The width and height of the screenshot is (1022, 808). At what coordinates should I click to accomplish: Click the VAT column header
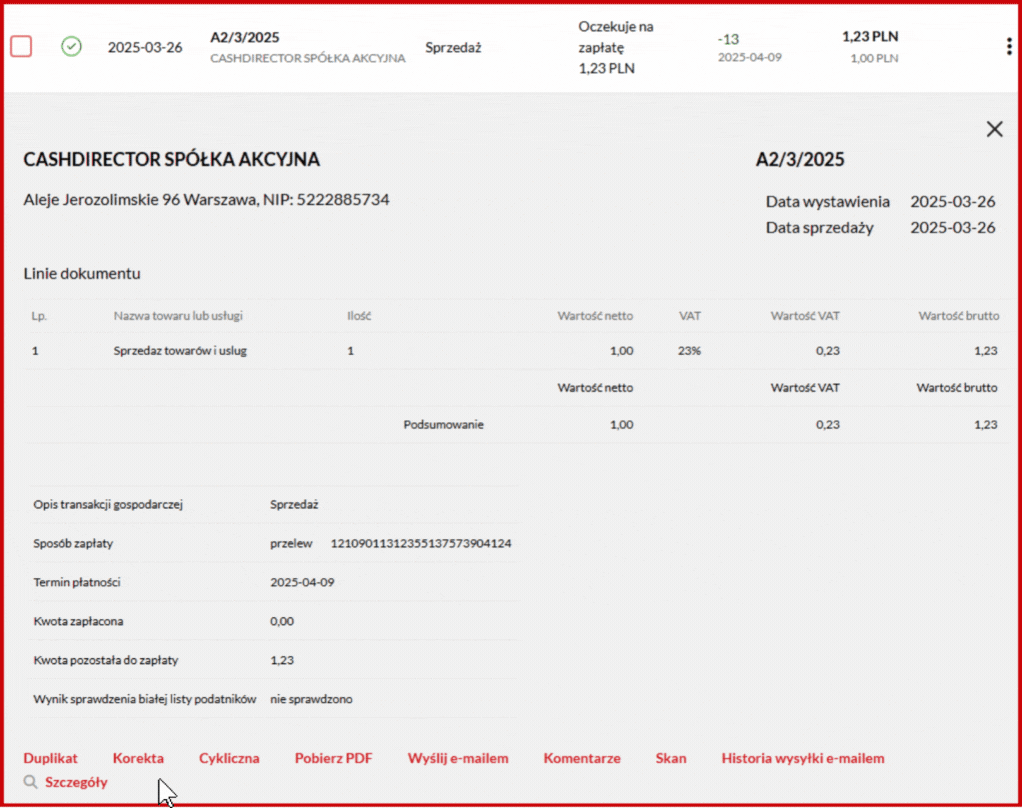pos(690,315)
